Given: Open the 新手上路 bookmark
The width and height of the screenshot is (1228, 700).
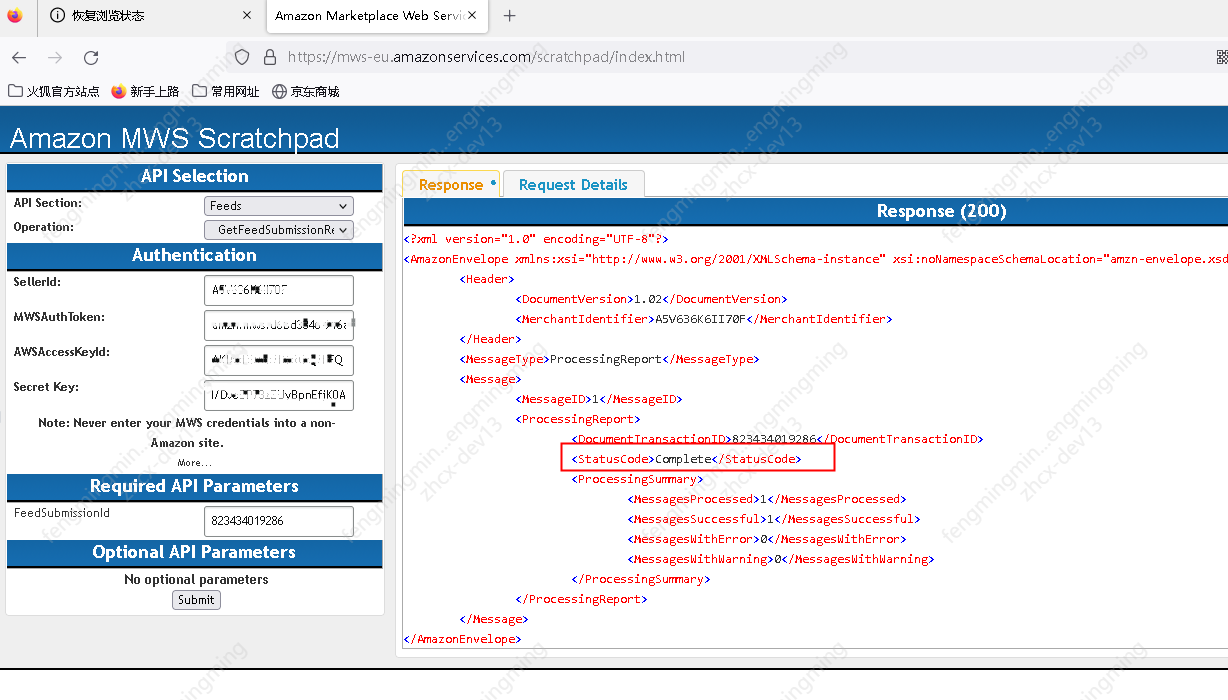Looking at the screenshot, I should click(x=145, y=91).
